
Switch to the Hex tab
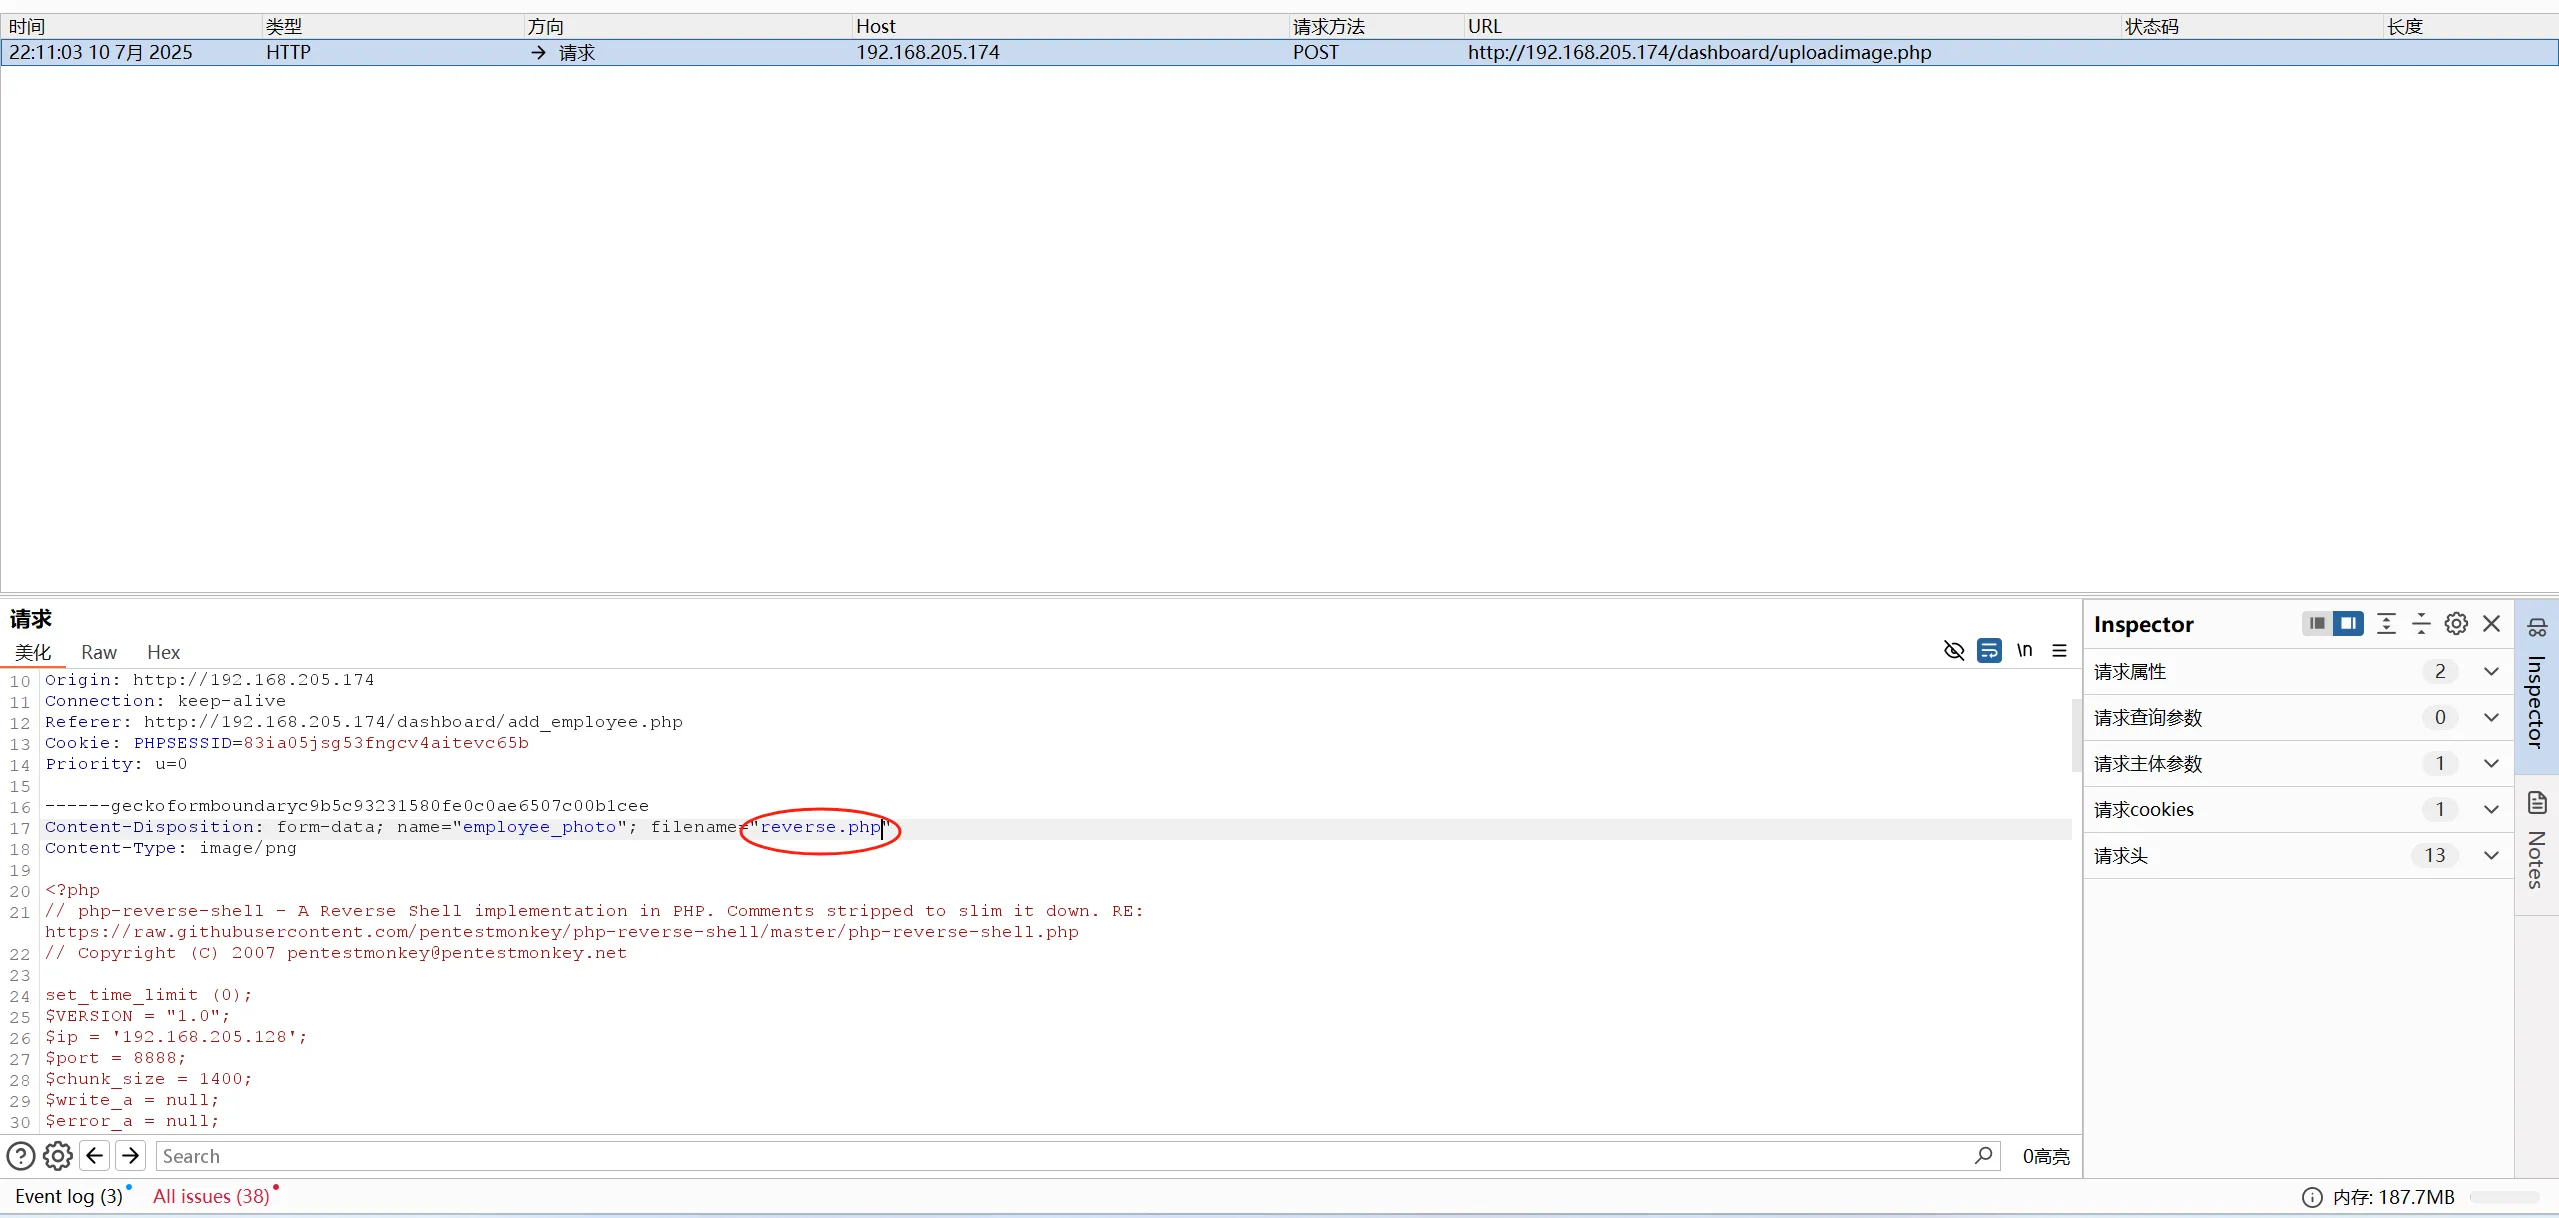[163, 652]
